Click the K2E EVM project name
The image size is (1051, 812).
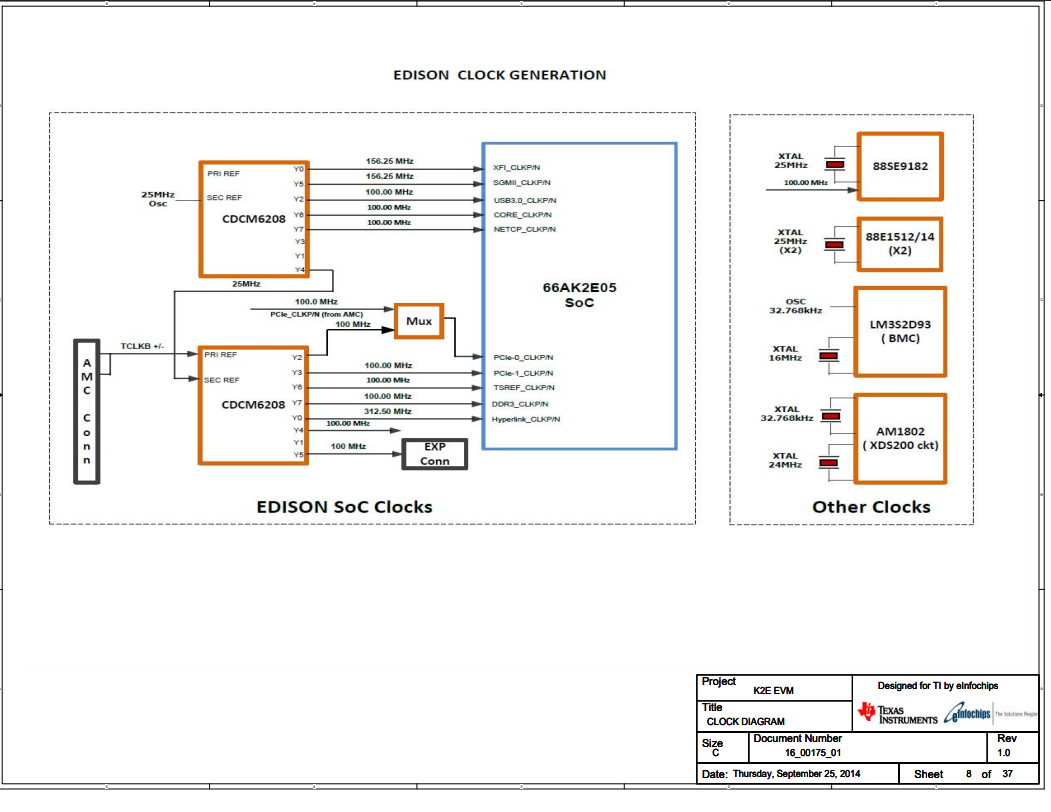tap(774, 691)
